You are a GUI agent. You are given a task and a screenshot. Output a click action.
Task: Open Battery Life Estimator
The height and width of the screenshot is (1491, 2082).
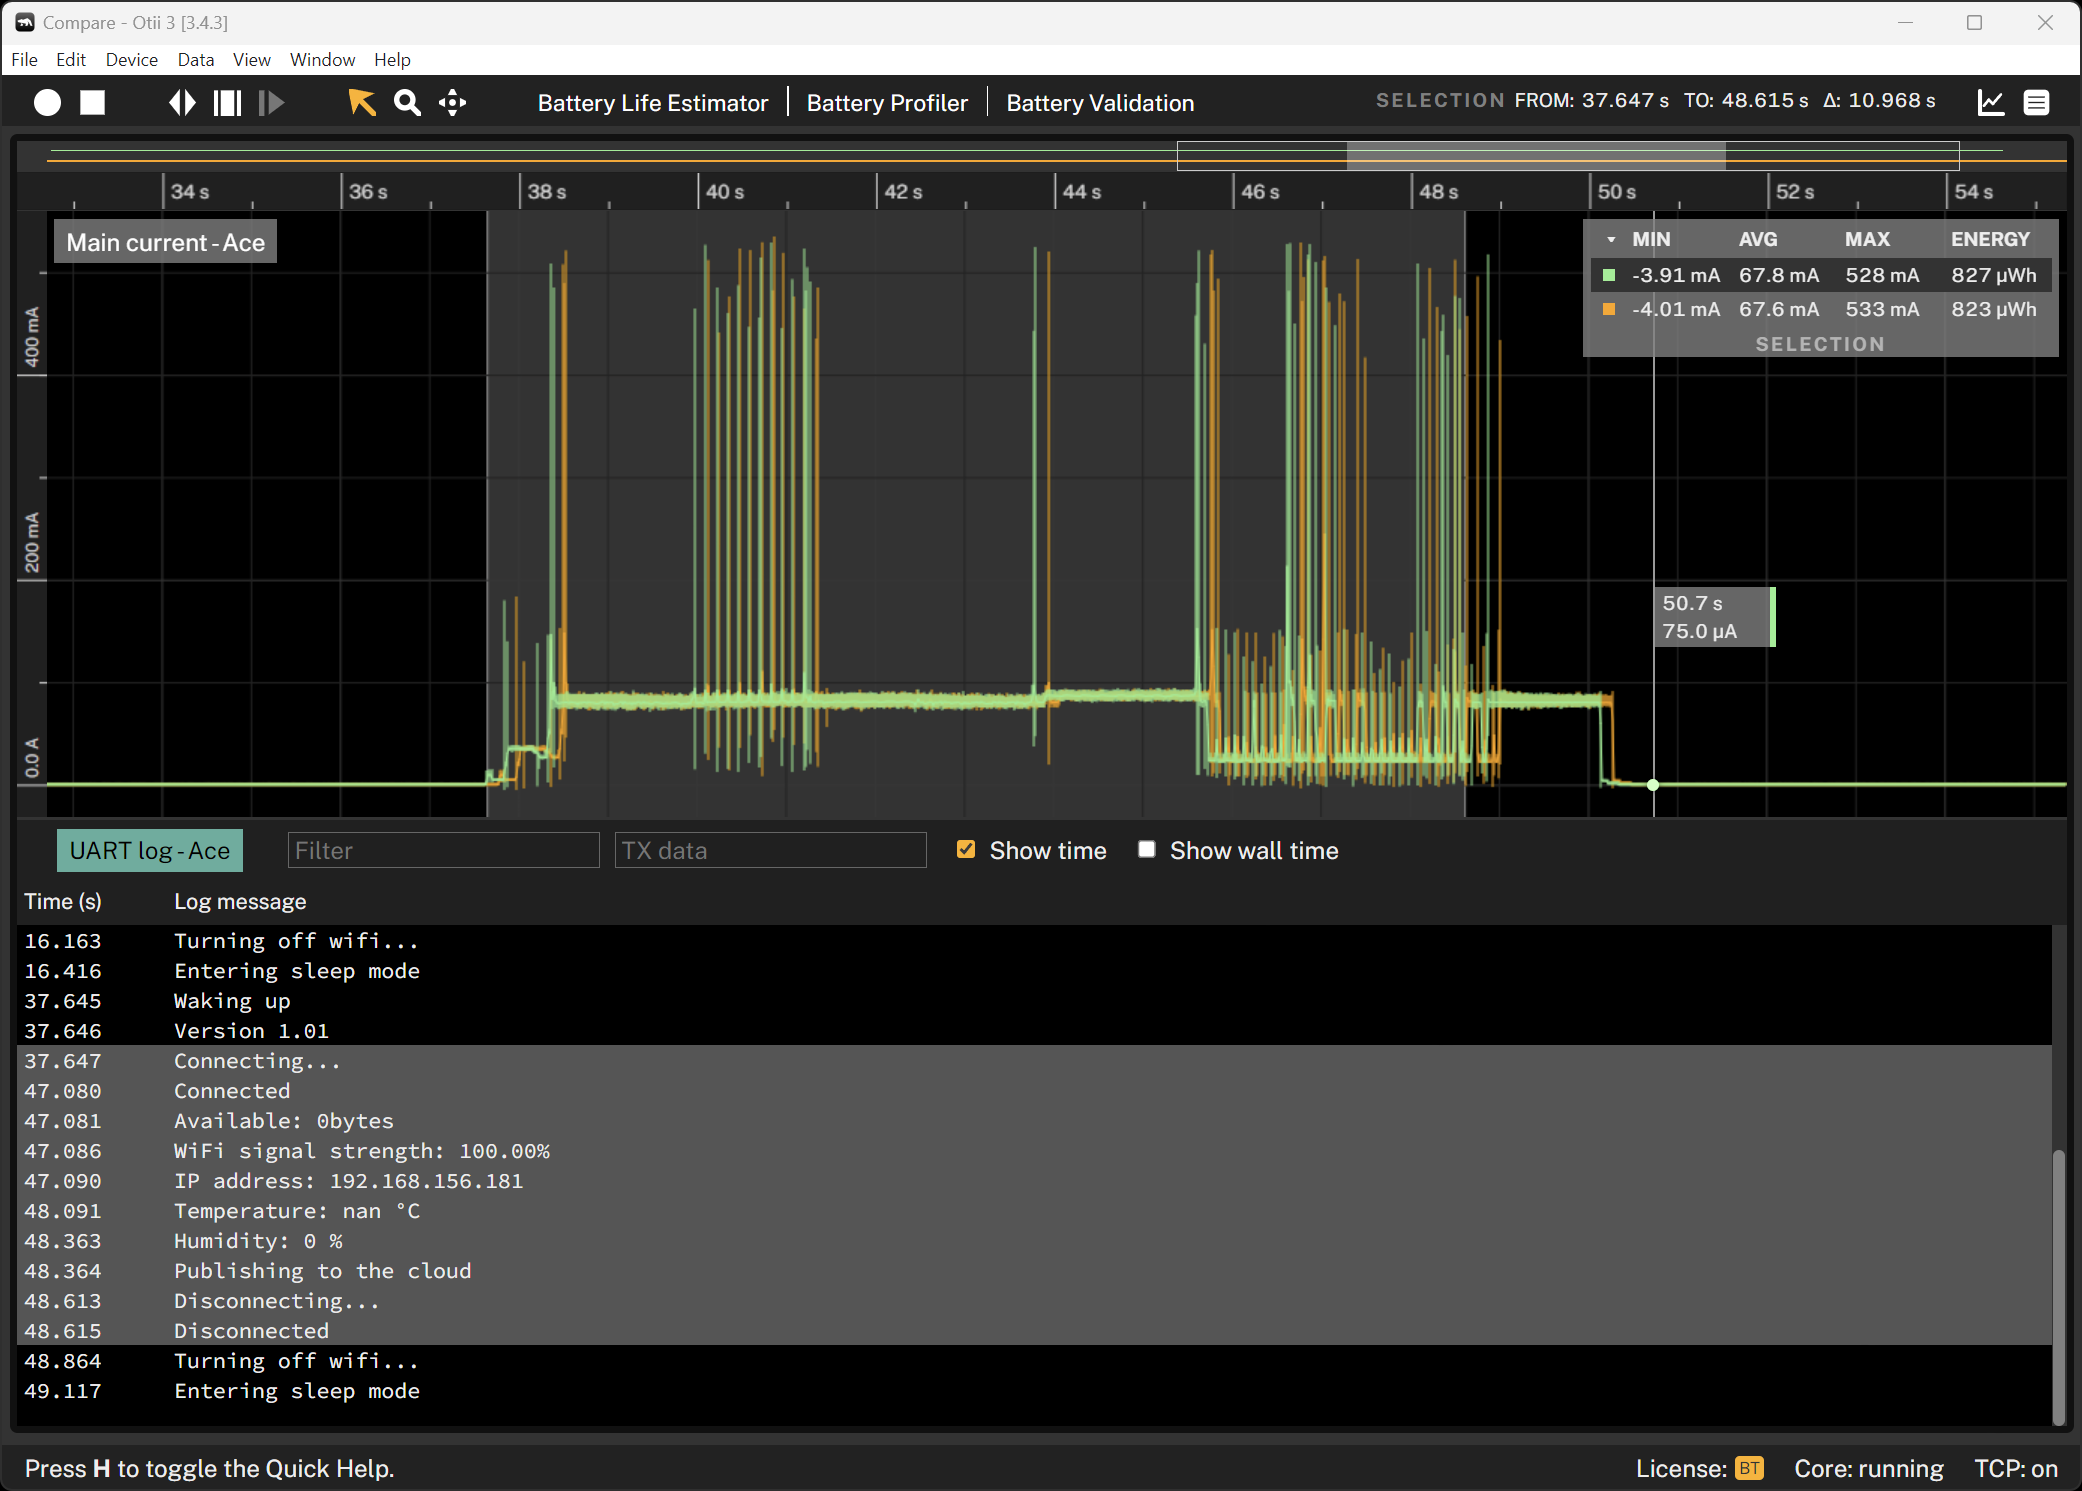point(652,103)
